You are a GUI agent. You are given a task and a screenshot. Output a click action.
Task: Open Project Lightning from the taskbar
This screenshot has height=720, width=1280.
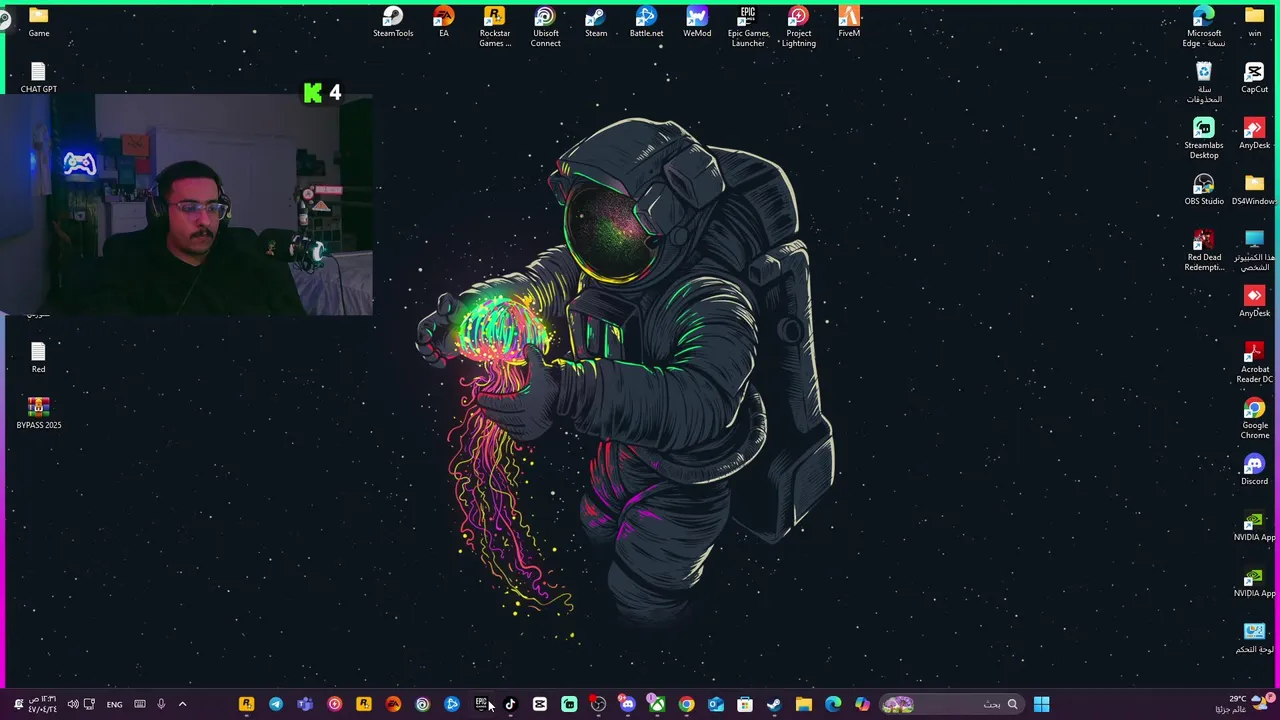pyautogui.click(x=334, y=704)
